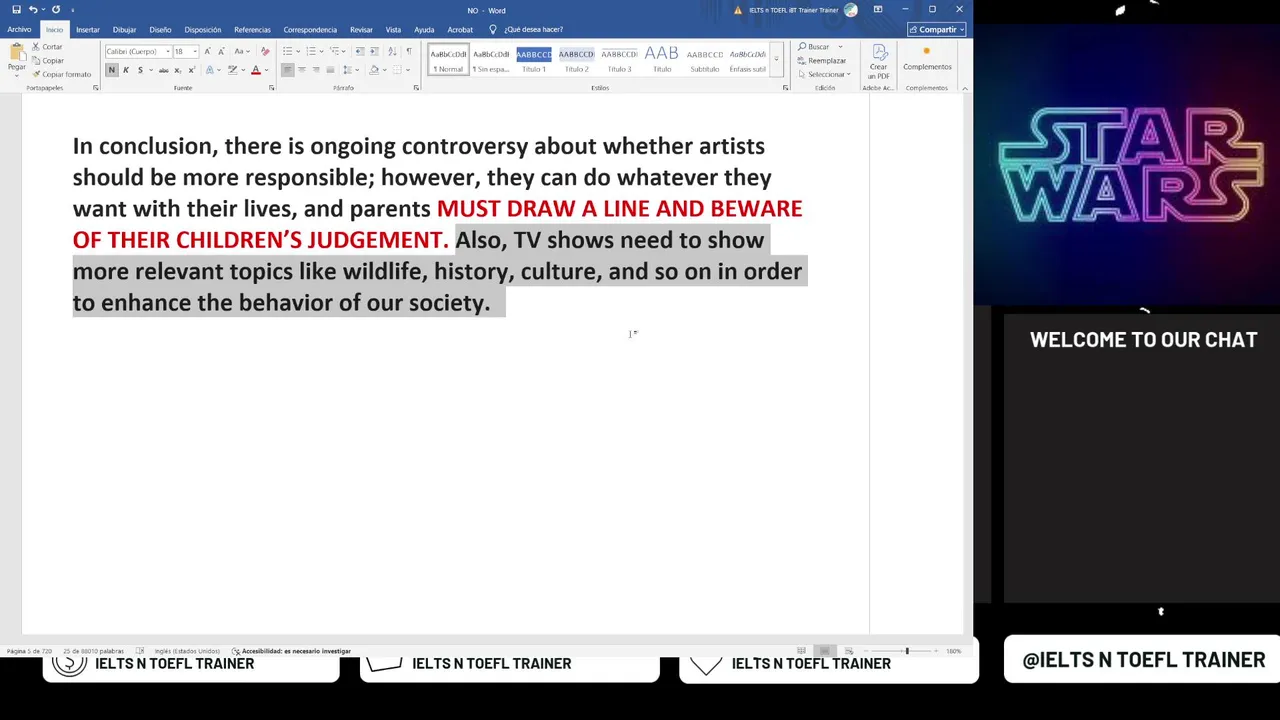
Task: Toggle strikethrough (abc) formatting
Action: click(x=164, y=70)
